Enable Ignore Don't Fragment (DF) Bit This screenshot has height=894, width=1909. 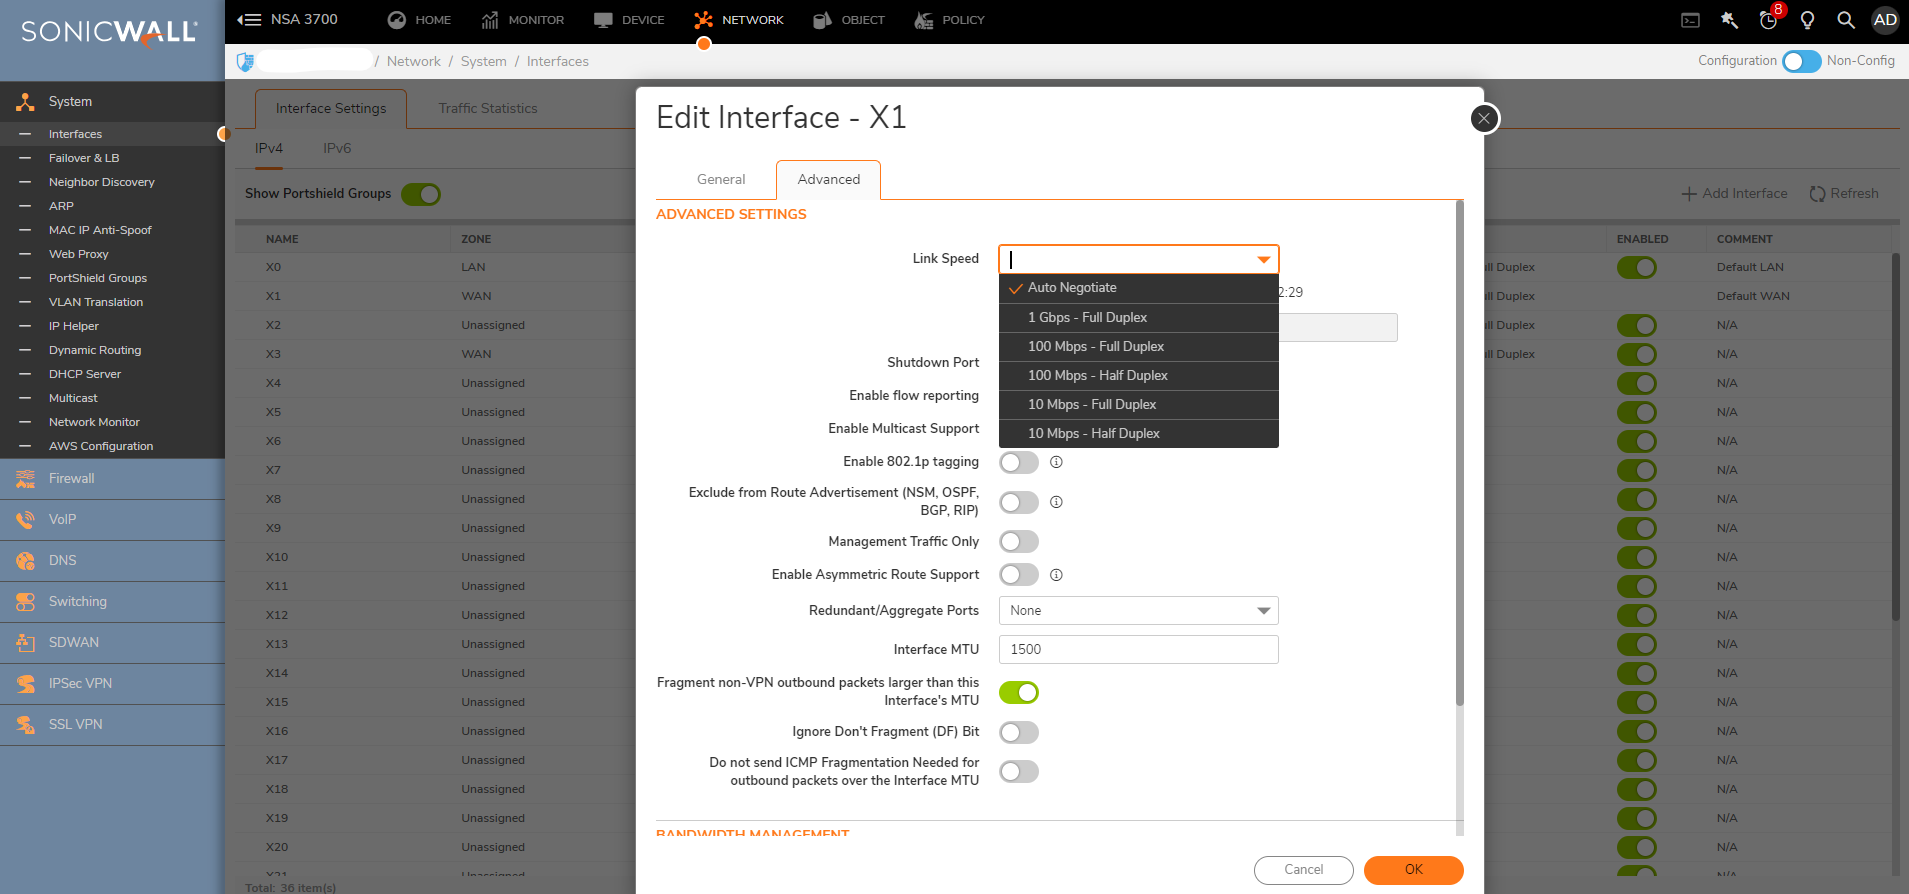point(1018,733)
